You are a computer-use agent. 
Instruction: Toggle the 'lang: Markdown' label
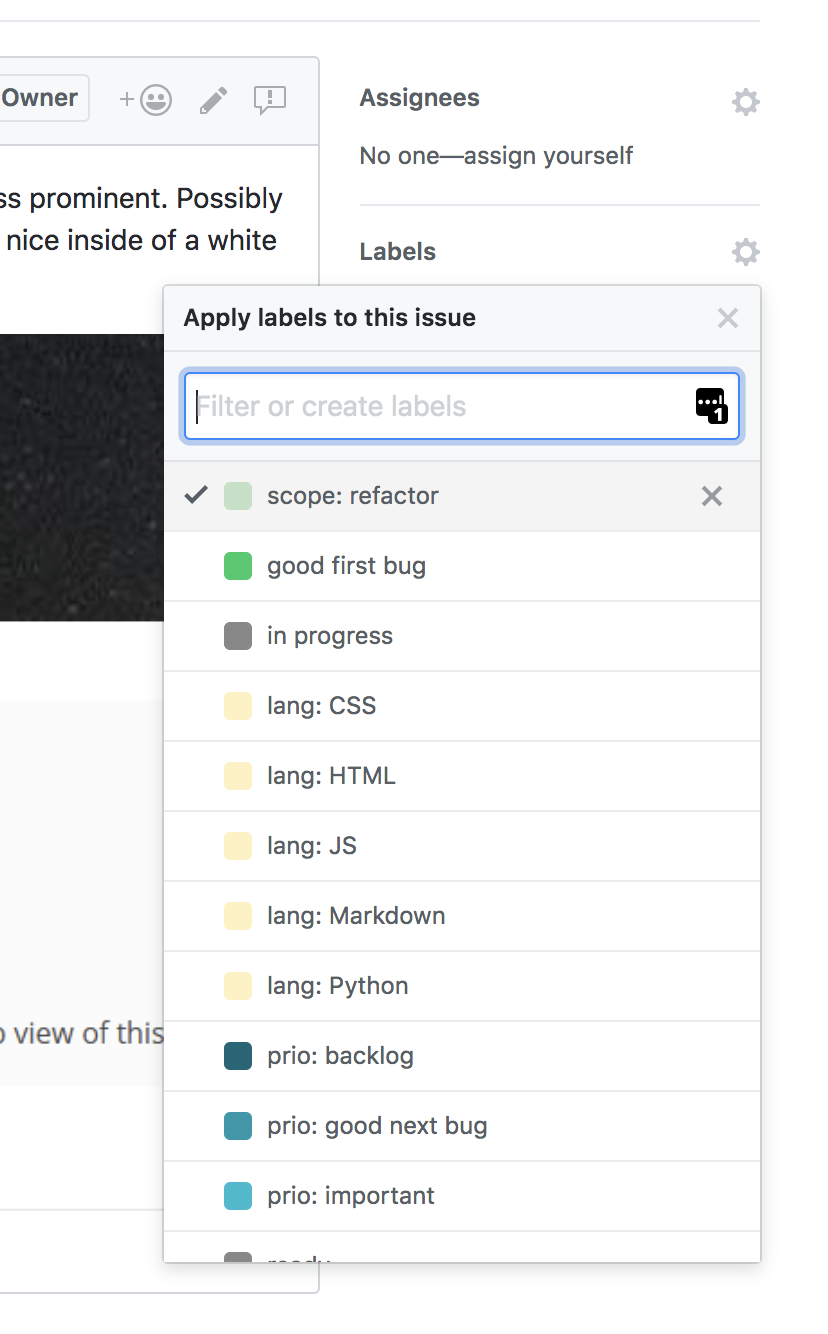[355, 916]
